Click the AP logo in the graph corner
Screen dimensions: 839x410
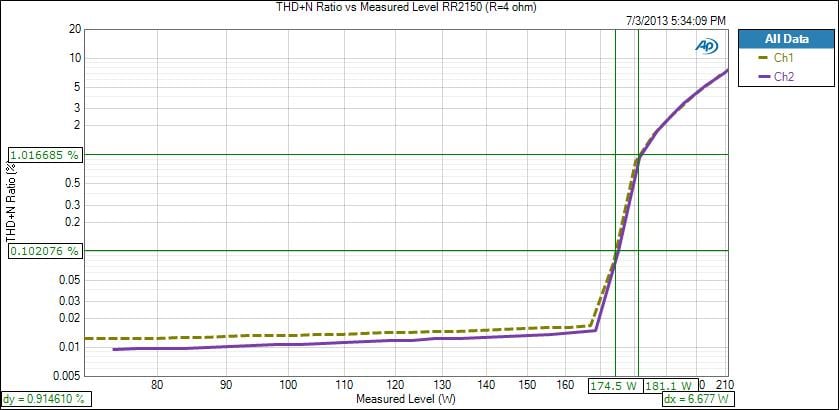[706, 46]
